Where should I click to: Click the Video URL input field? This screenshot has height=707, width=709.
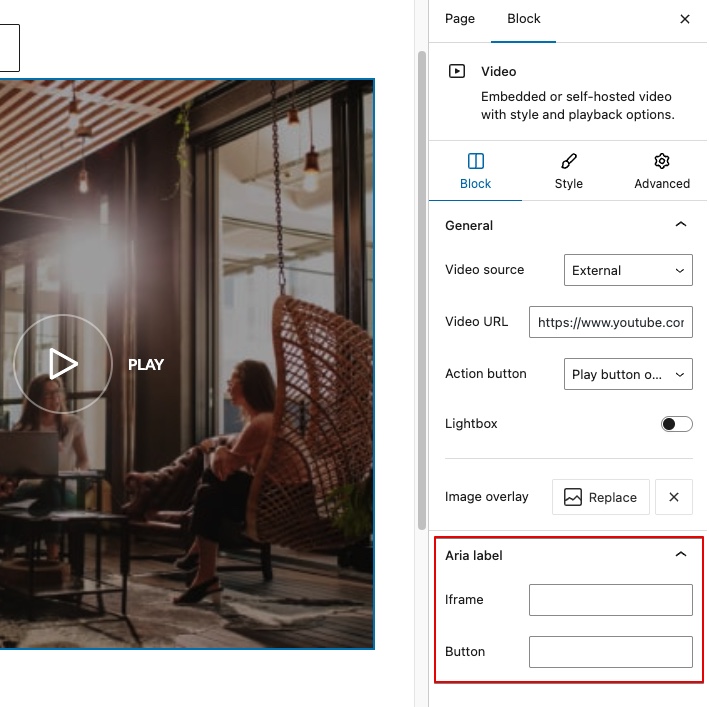point(611,322)
